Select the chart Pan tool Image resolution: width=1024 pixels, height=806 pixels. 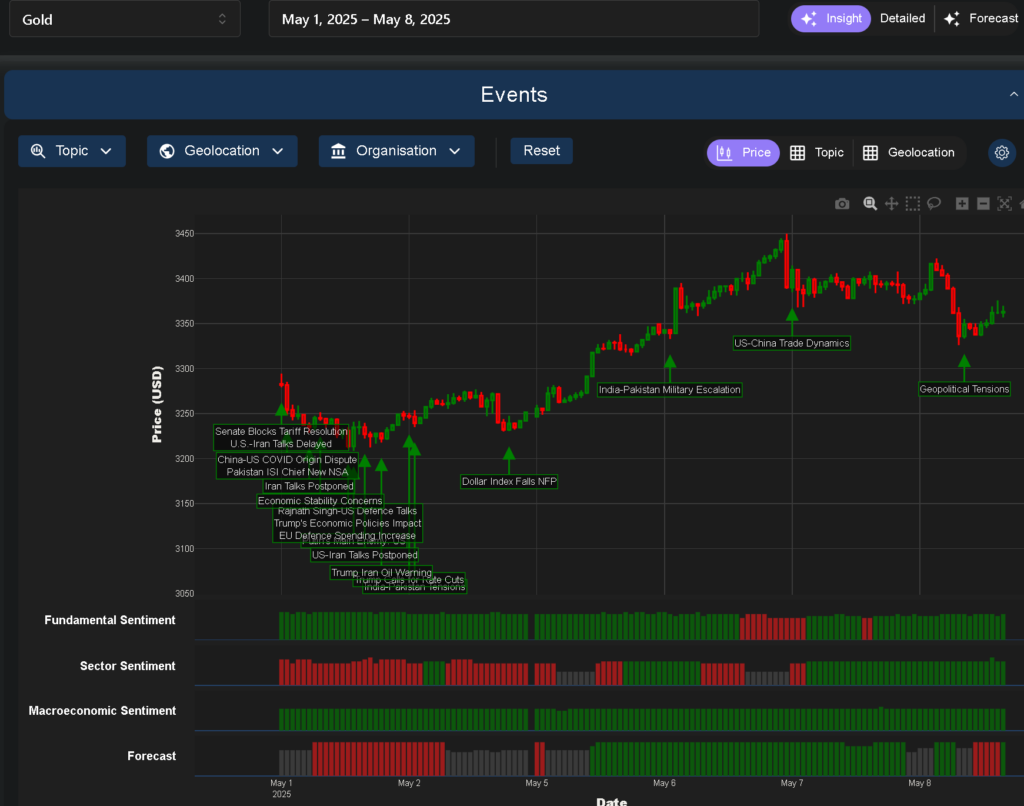point(891,204)
